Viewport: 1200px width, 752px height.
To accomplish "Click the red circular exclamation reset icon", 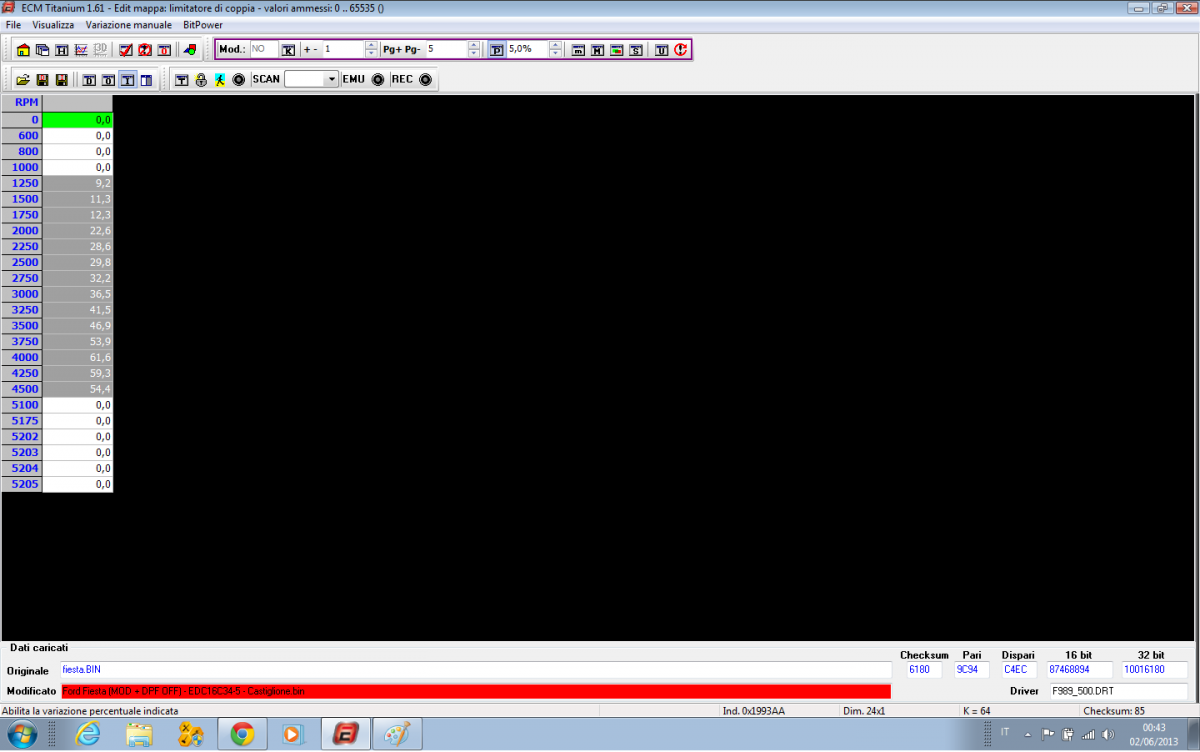I will pos(681,49).
